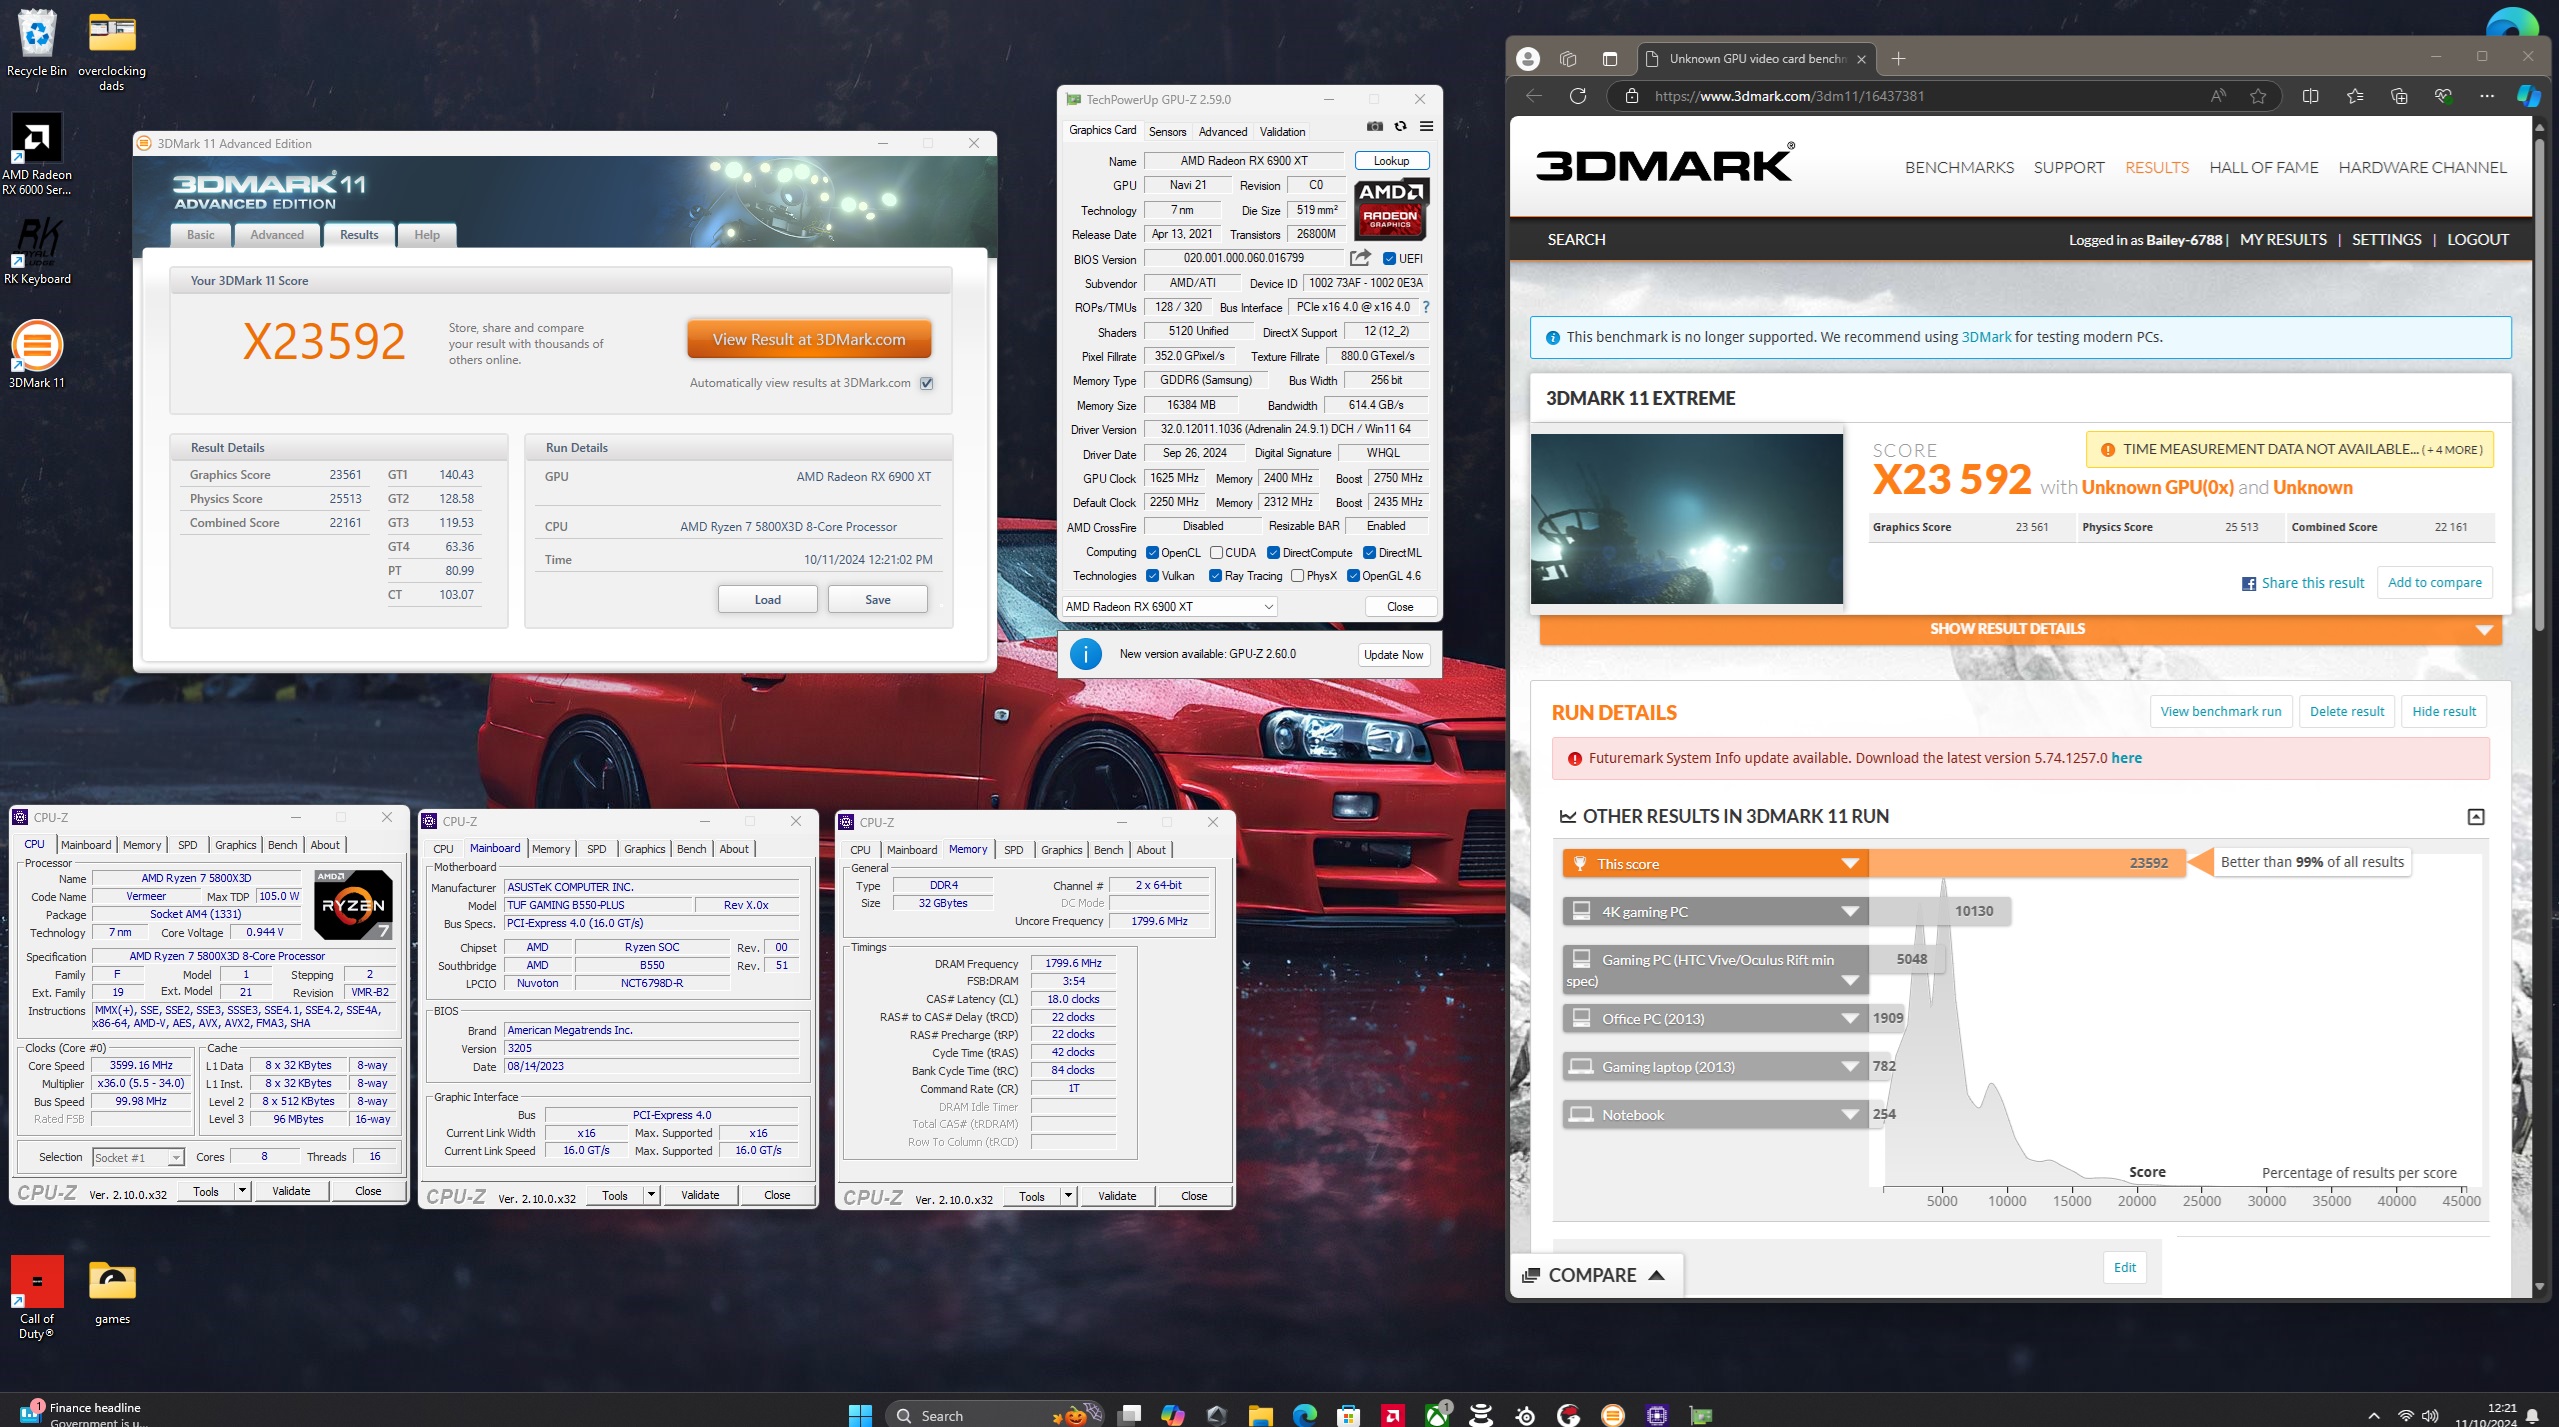Open browser profile avatar icon
The image size is (2559, 1427).
point(1527,59)
